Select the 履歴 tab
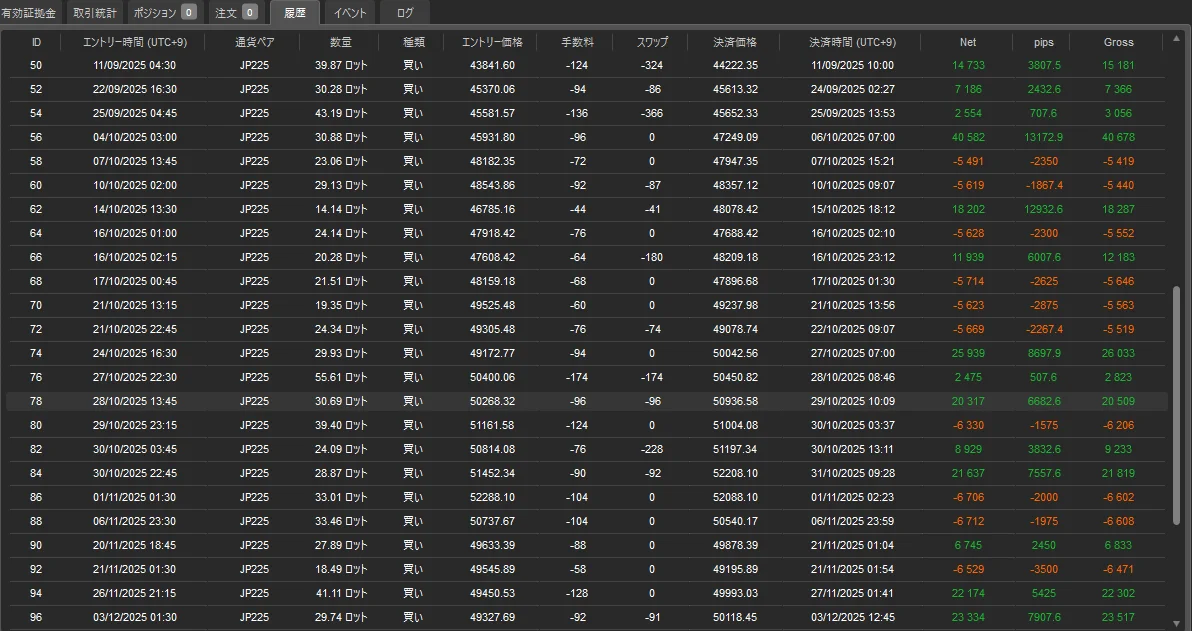 (294, 13)
